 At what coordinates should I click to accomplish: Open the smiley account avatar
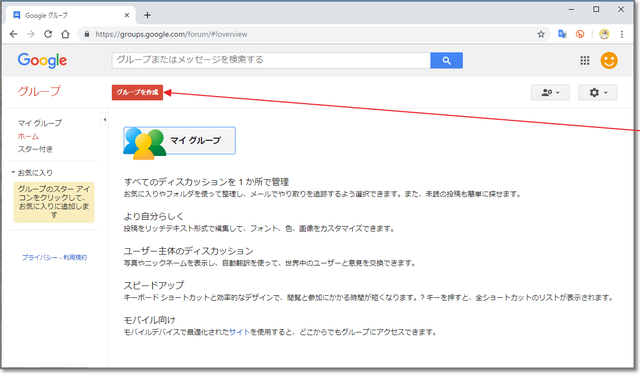point(609,60)
